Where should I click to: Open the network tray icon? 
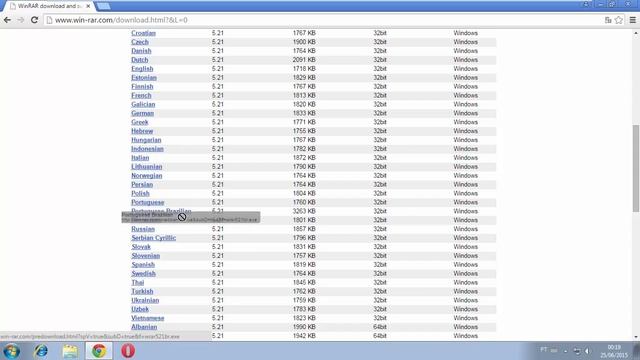(x=577, y=351)
